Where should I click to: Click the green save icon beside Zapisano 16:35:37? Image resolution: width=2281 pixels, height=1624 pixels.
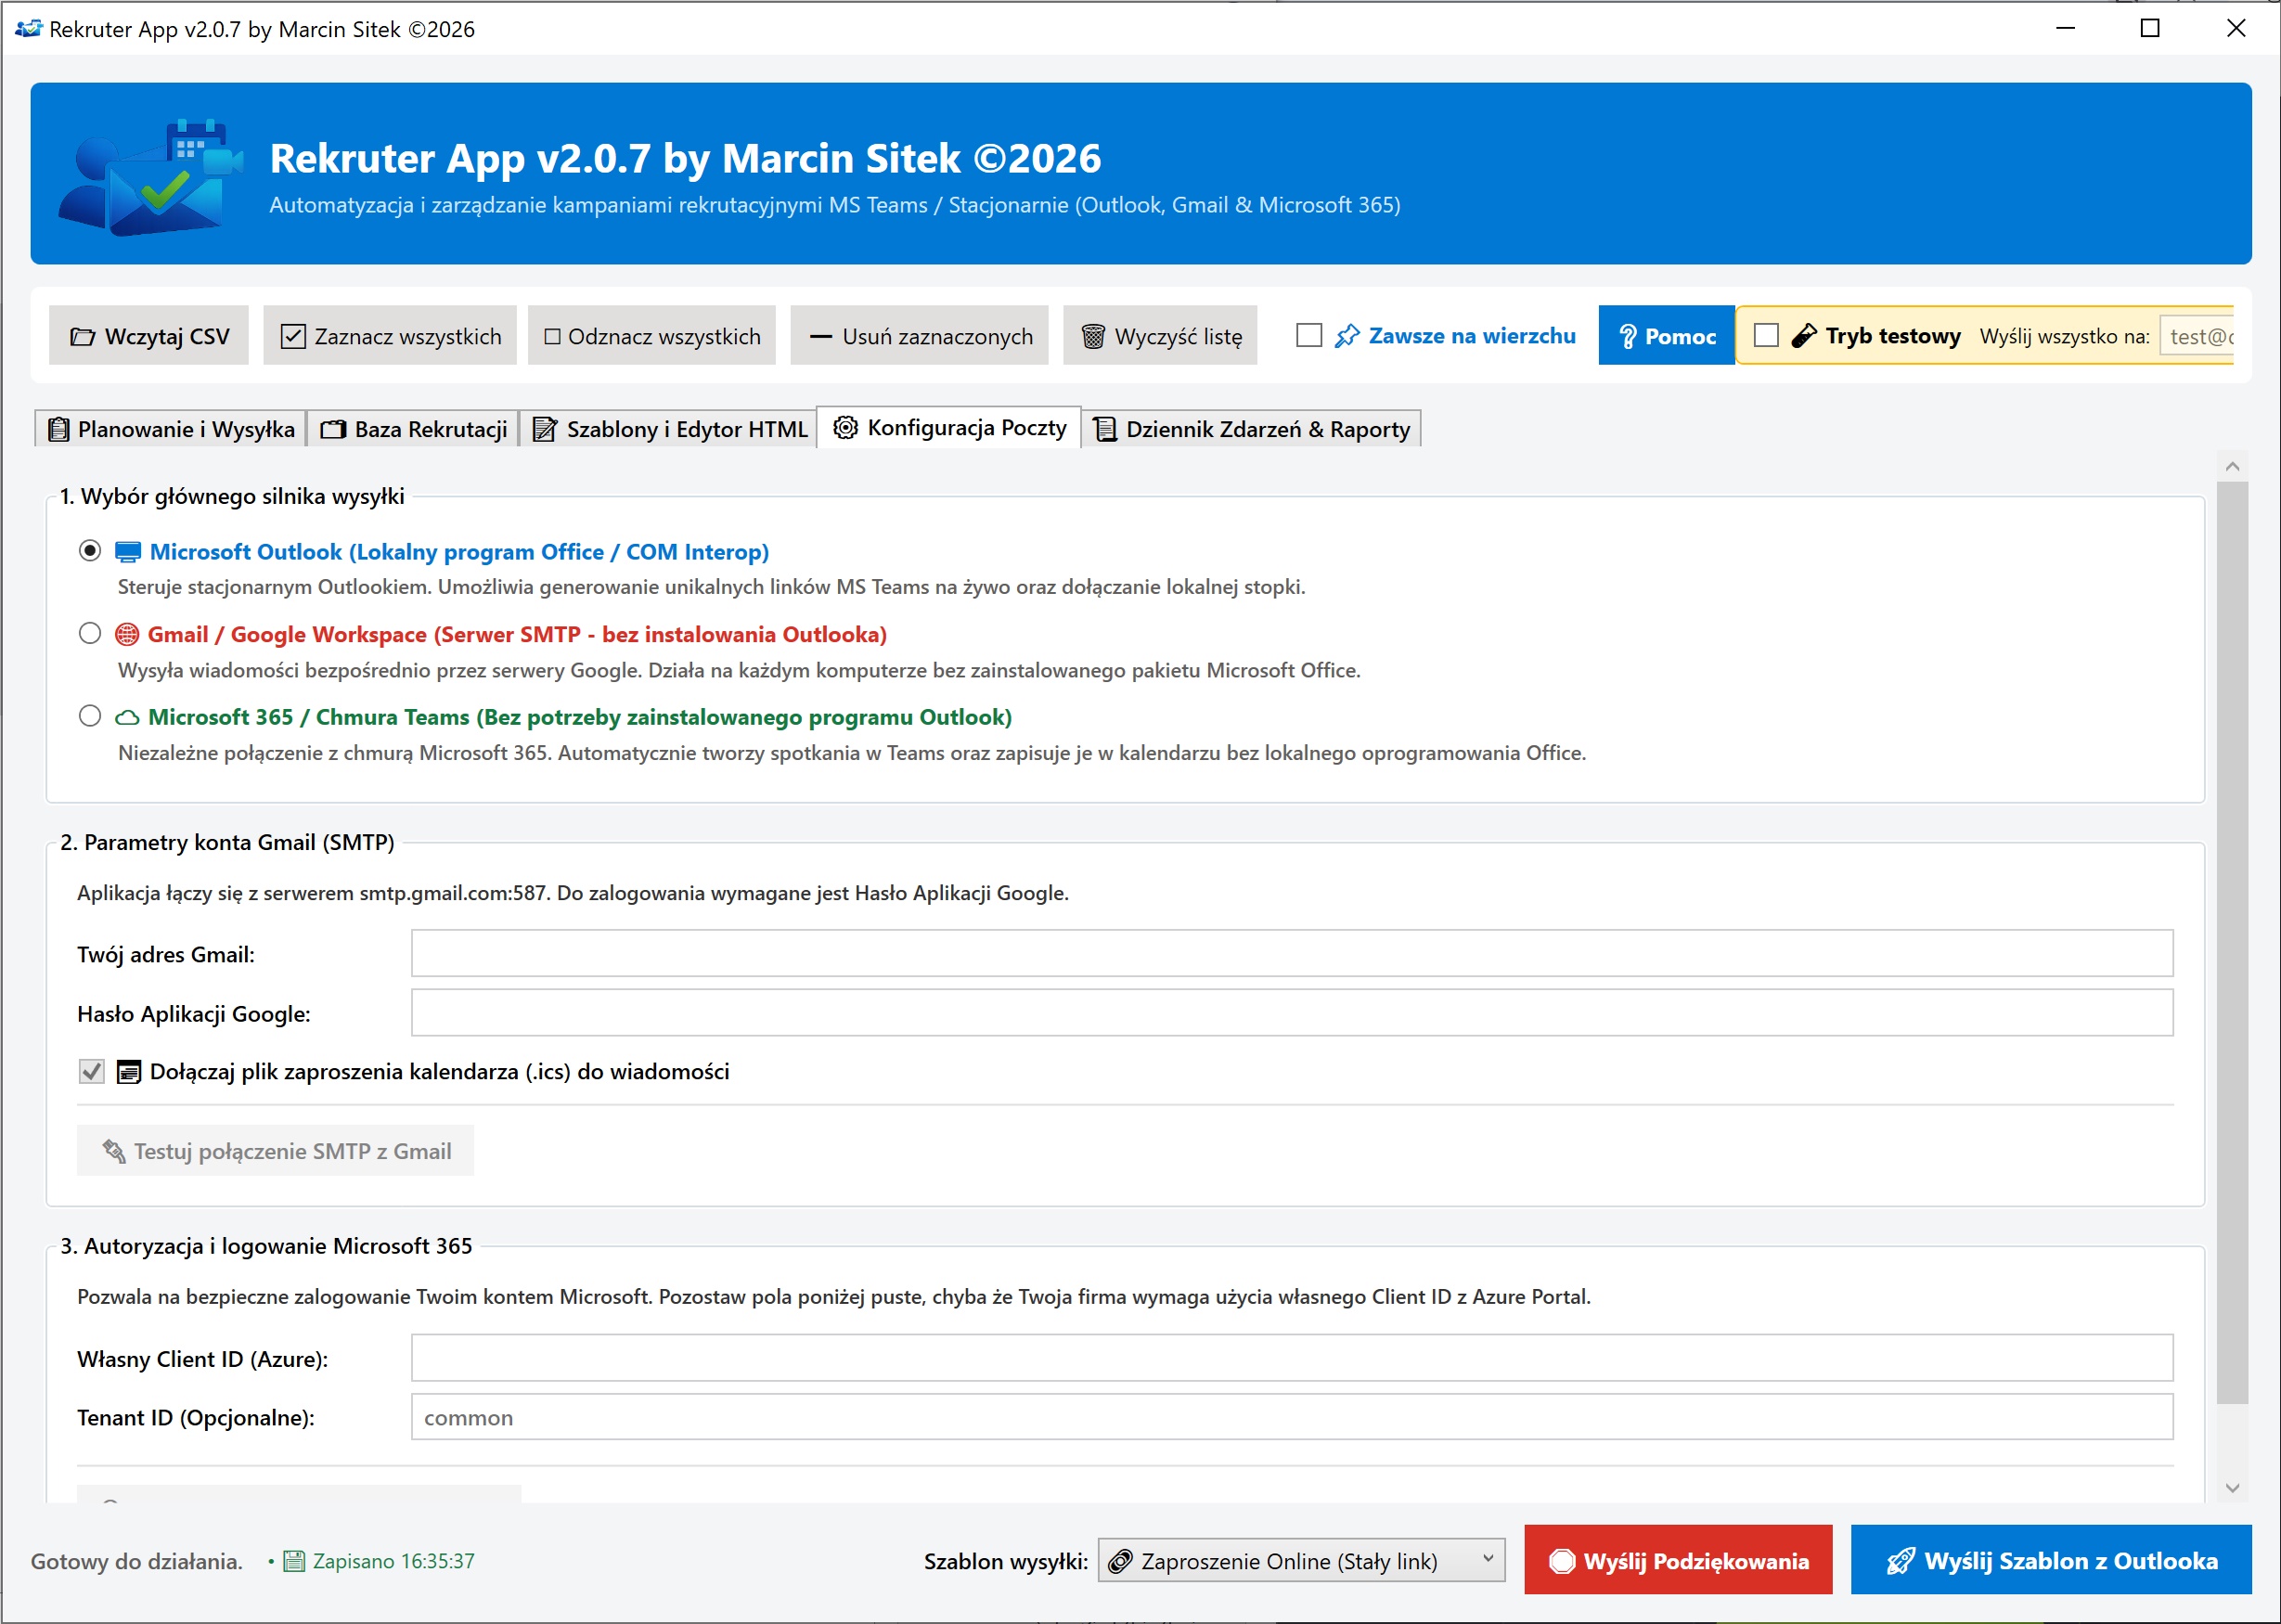tap(294, 1561)
